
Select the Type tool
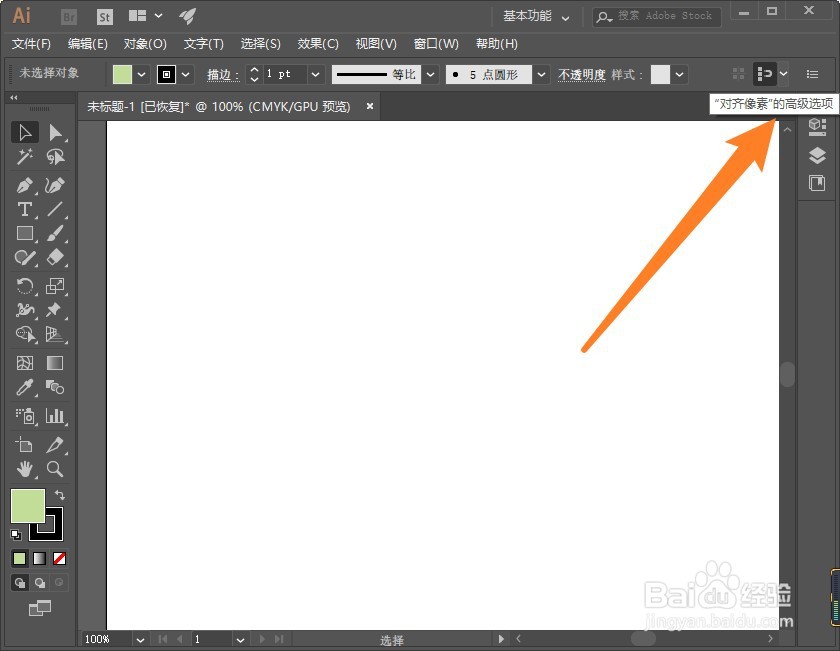pyautogui.click(x=25, y=209)
